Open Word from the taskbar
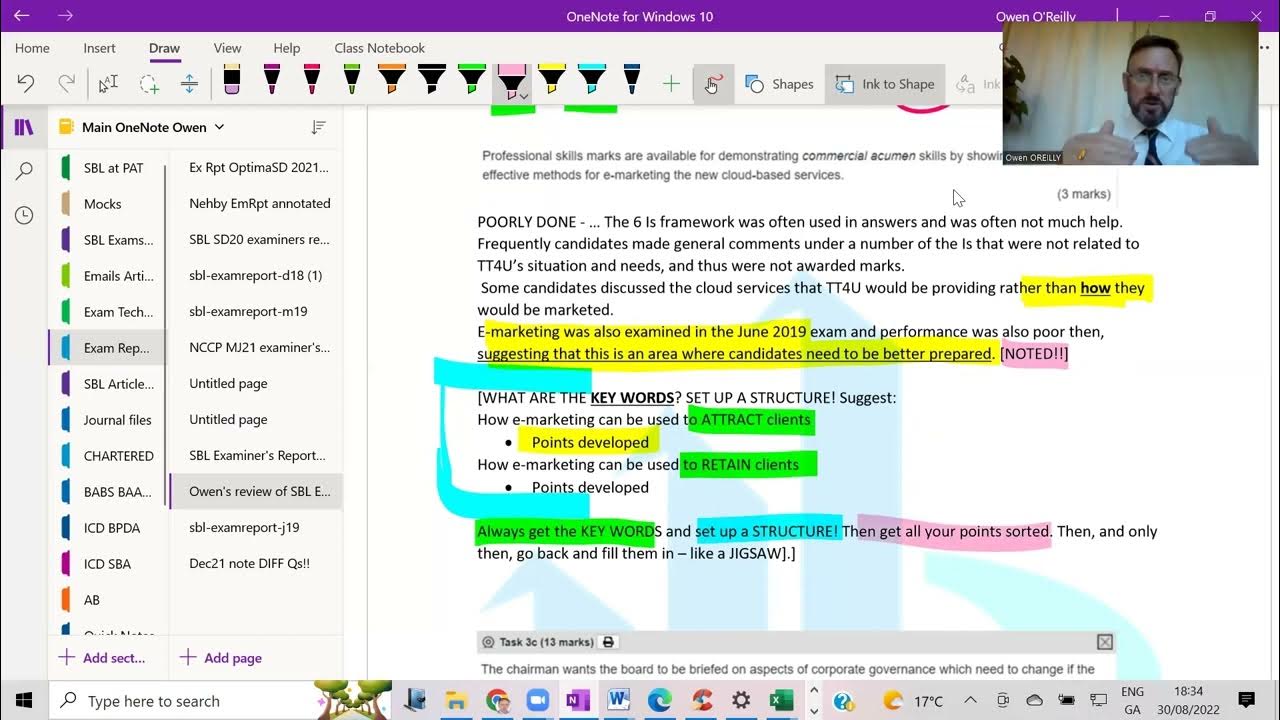The image size is (1280, 720). click(618, 701)
